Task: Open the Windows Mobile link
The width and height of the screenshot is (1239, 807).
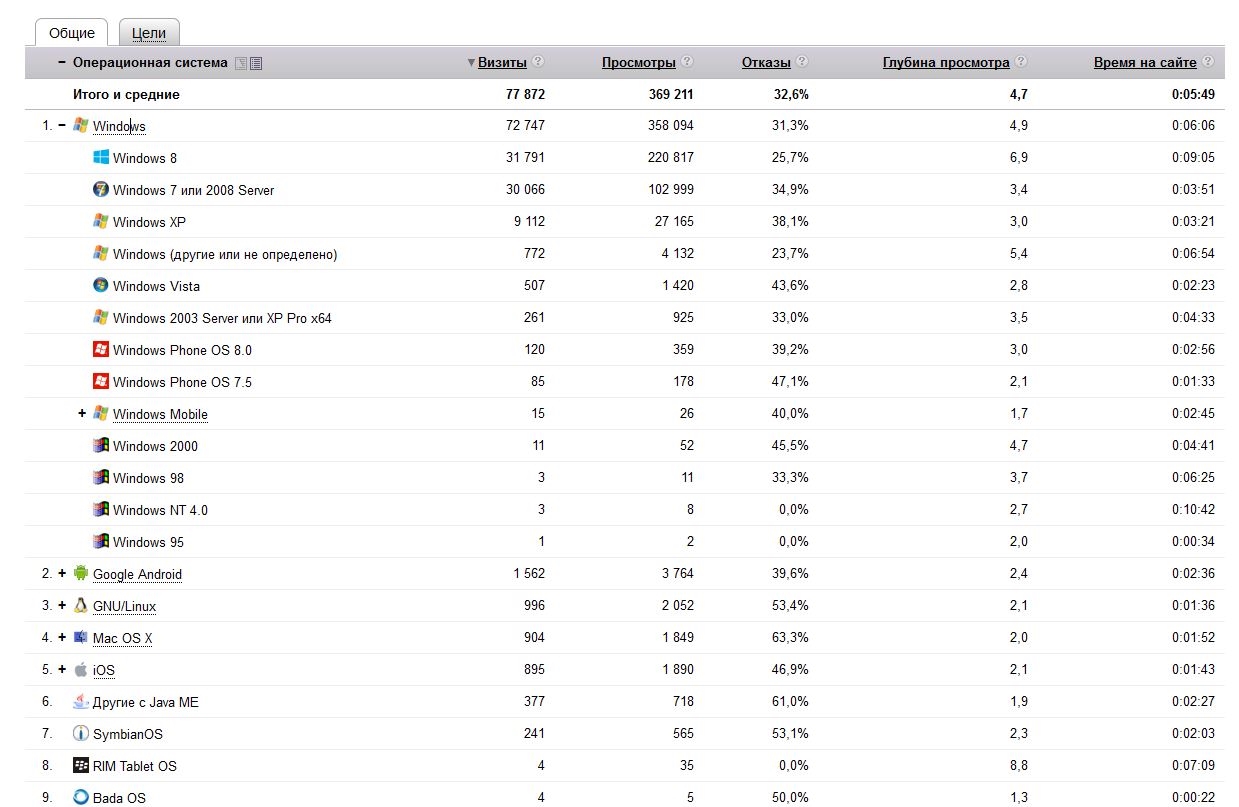Action: click(x=160, y=414)
